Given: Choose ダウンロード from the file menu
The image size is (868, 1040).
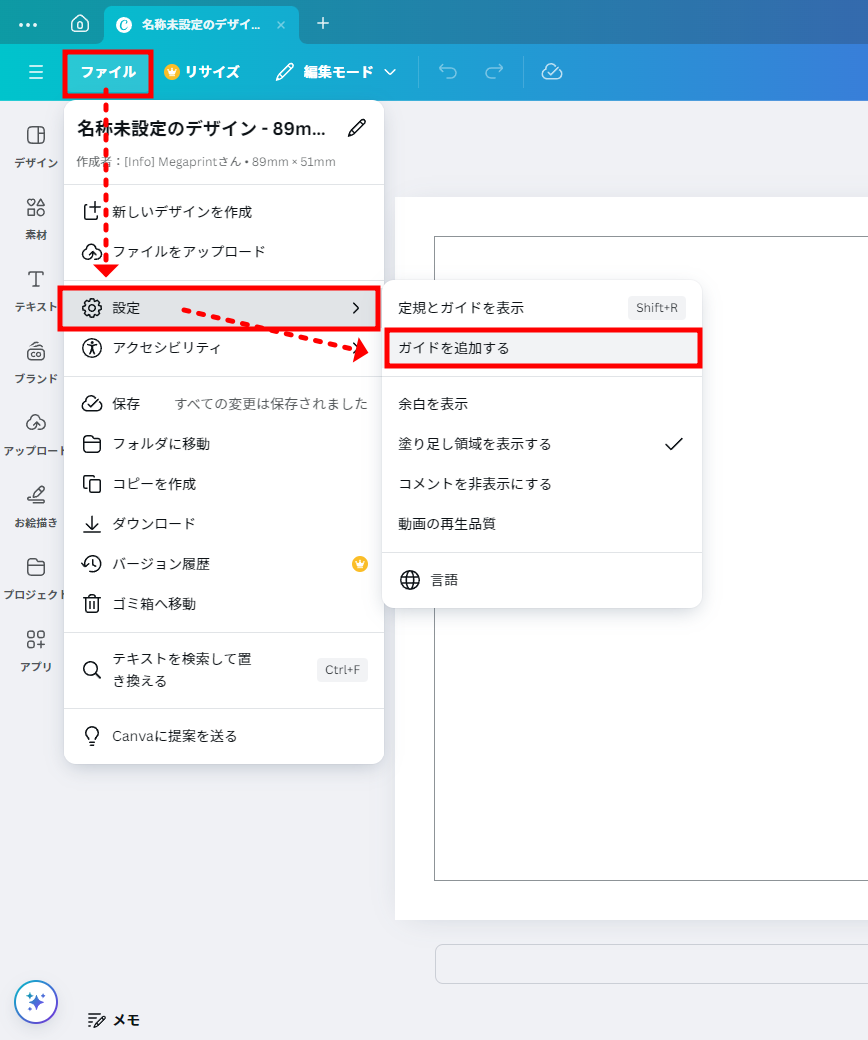Looking at the screenshot, I should point(224,523).
